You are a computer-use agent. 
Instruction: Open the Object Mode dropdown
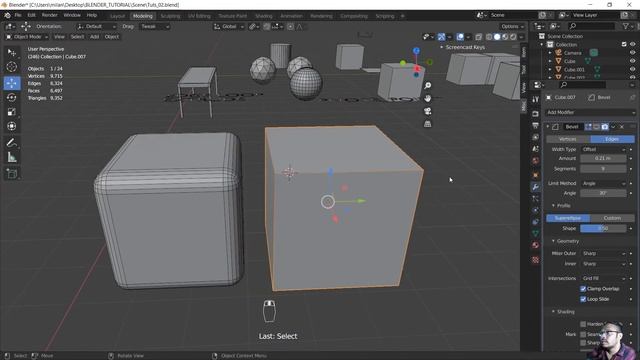[27, 37]
